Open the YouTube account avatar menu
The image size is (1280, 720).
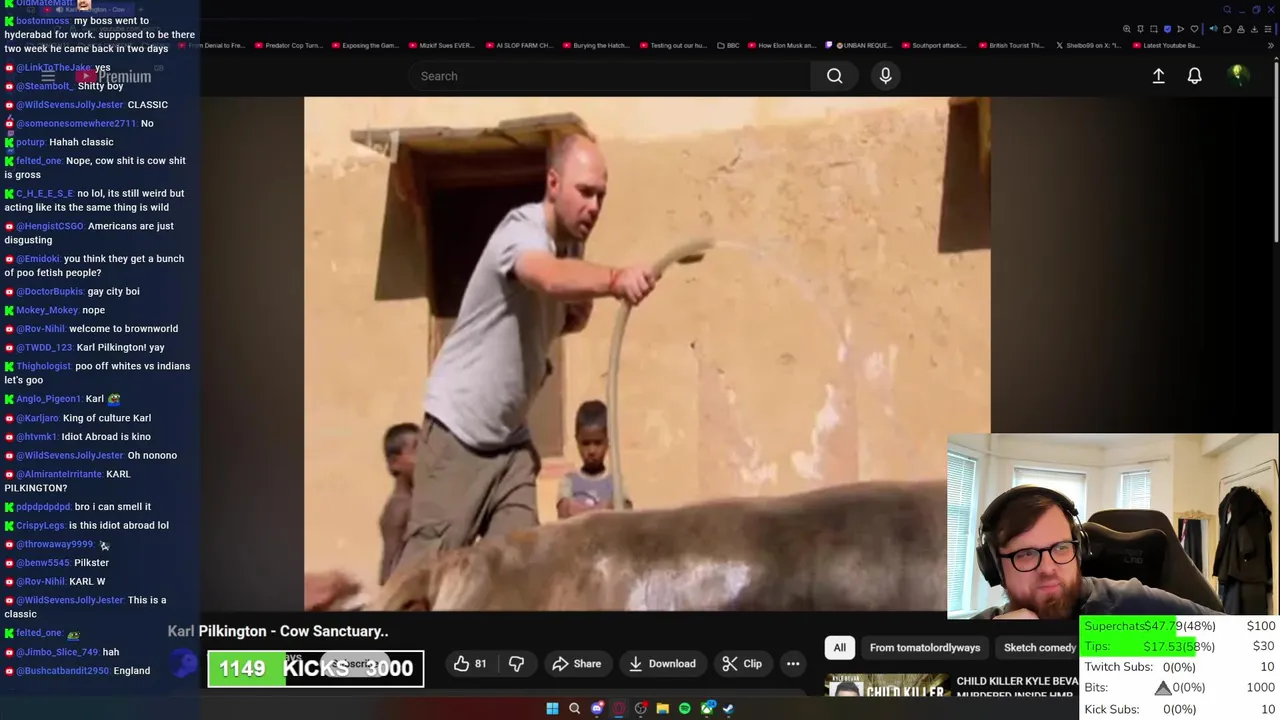(x=1238, y=74)
